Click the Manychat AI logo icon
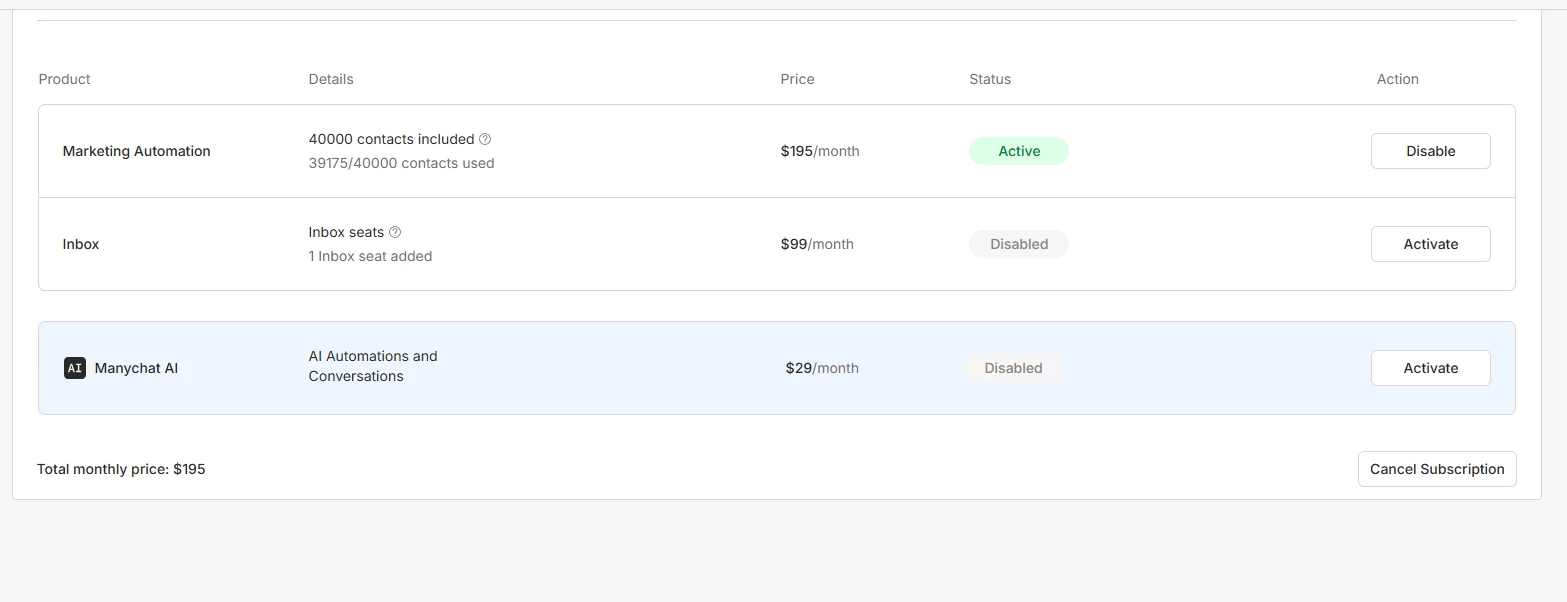Image resolution: width=1567 pixels, height=602 pixels. 75,368
